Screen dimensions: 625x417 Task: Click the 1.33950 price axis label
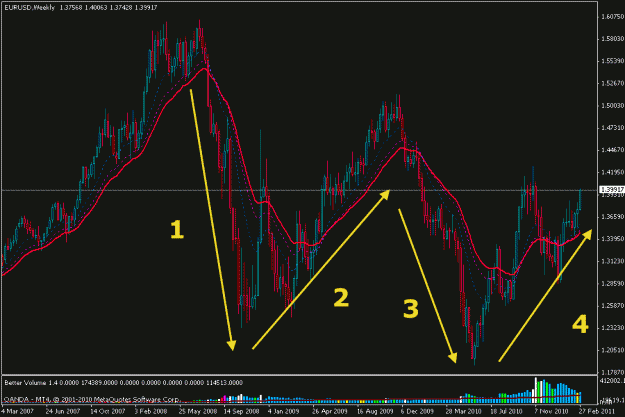(612, 239)
